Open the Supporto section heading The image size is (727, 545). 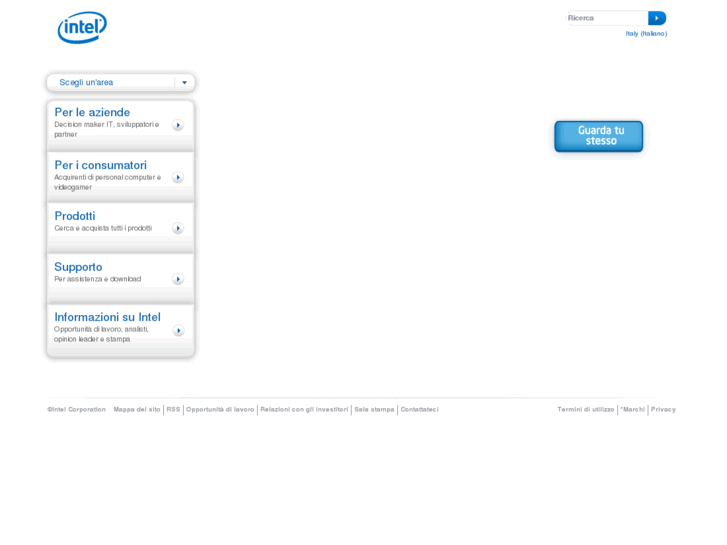[78, 267]
